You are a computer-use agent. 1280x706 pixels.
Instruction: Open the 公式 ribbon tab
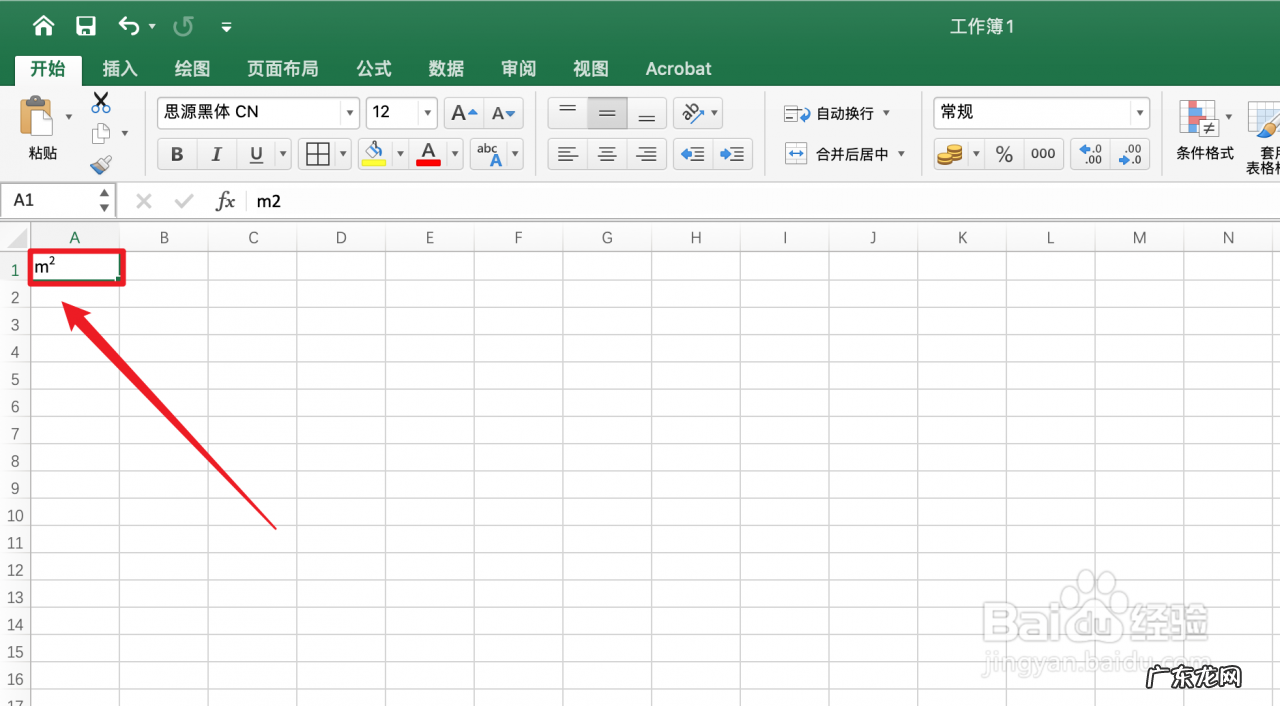coord(373,68)
